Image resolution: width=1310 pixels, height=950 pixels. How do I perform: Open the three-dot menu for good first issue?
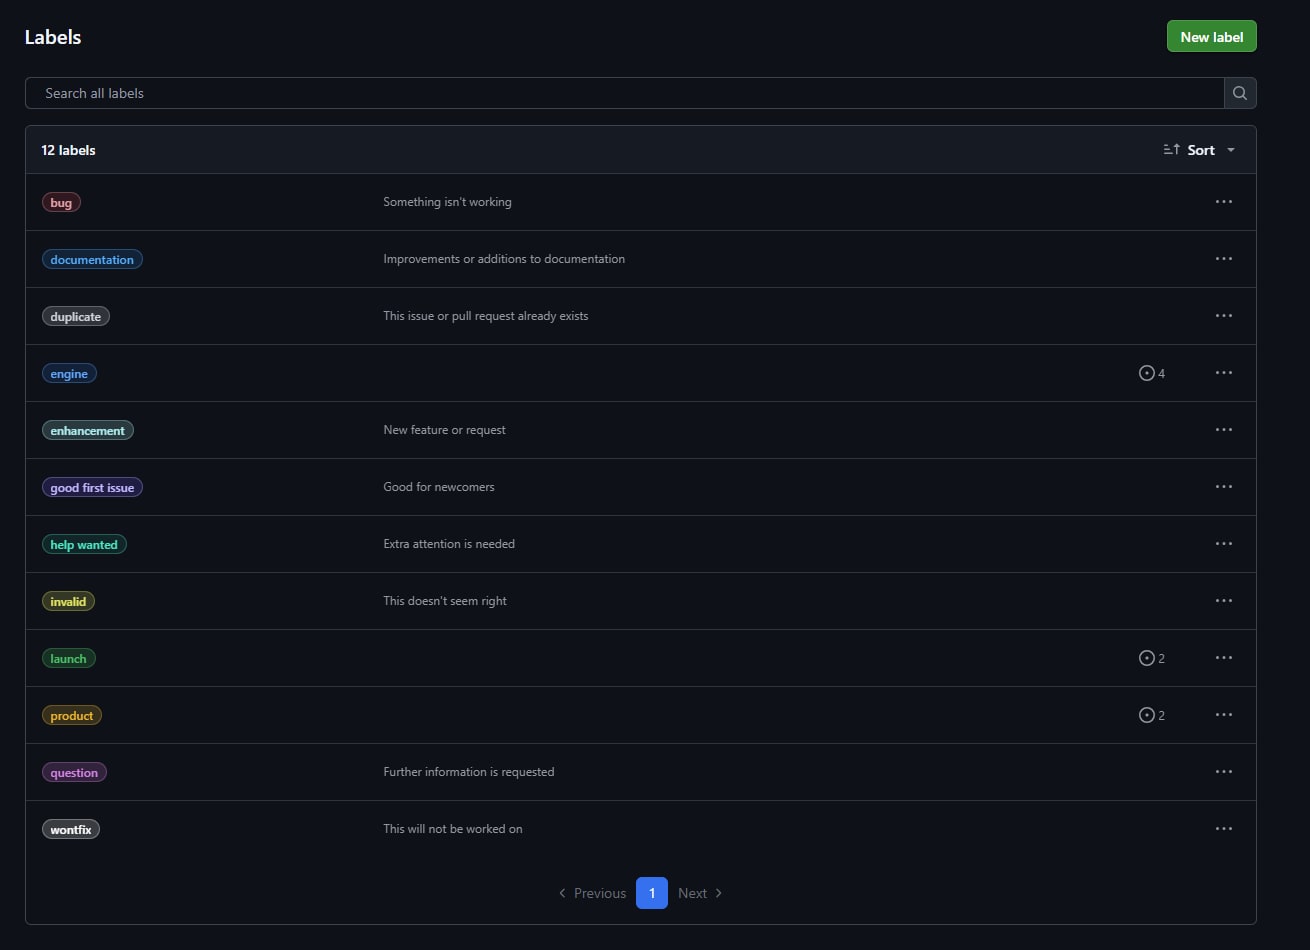1223,487
